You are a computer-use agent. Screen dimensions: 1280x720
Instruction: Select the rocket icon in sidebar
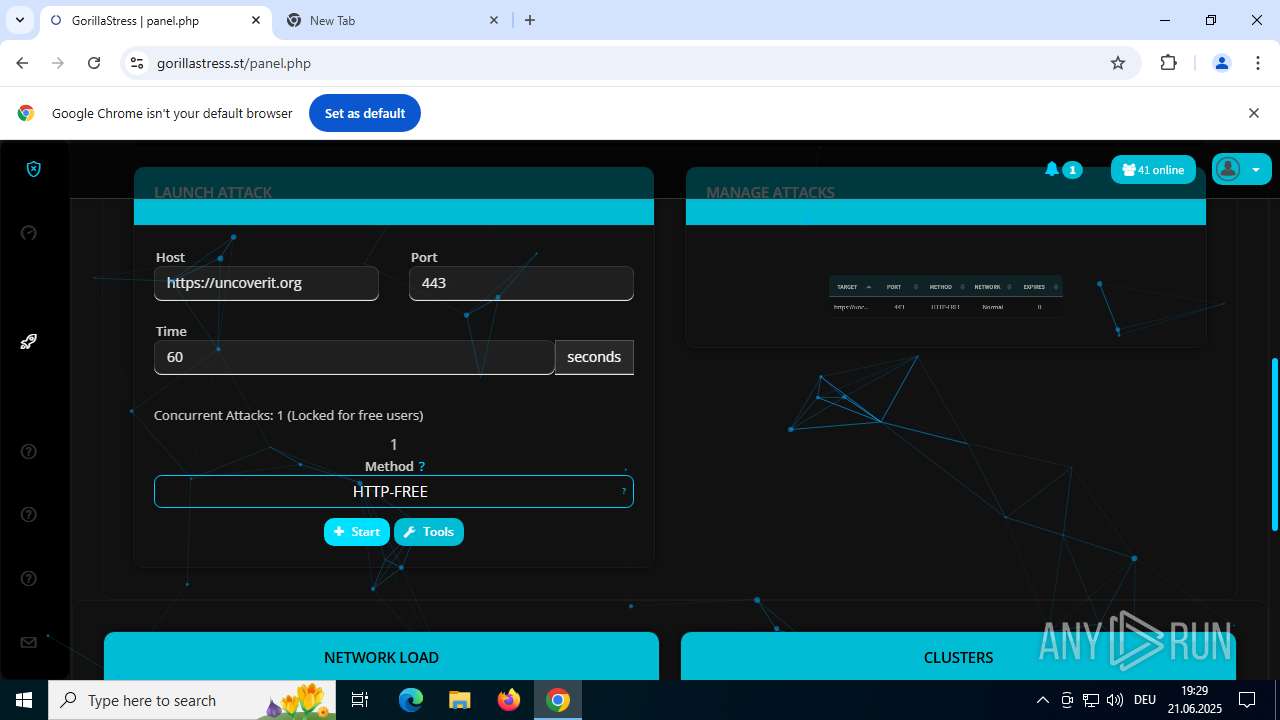[29, 342]
